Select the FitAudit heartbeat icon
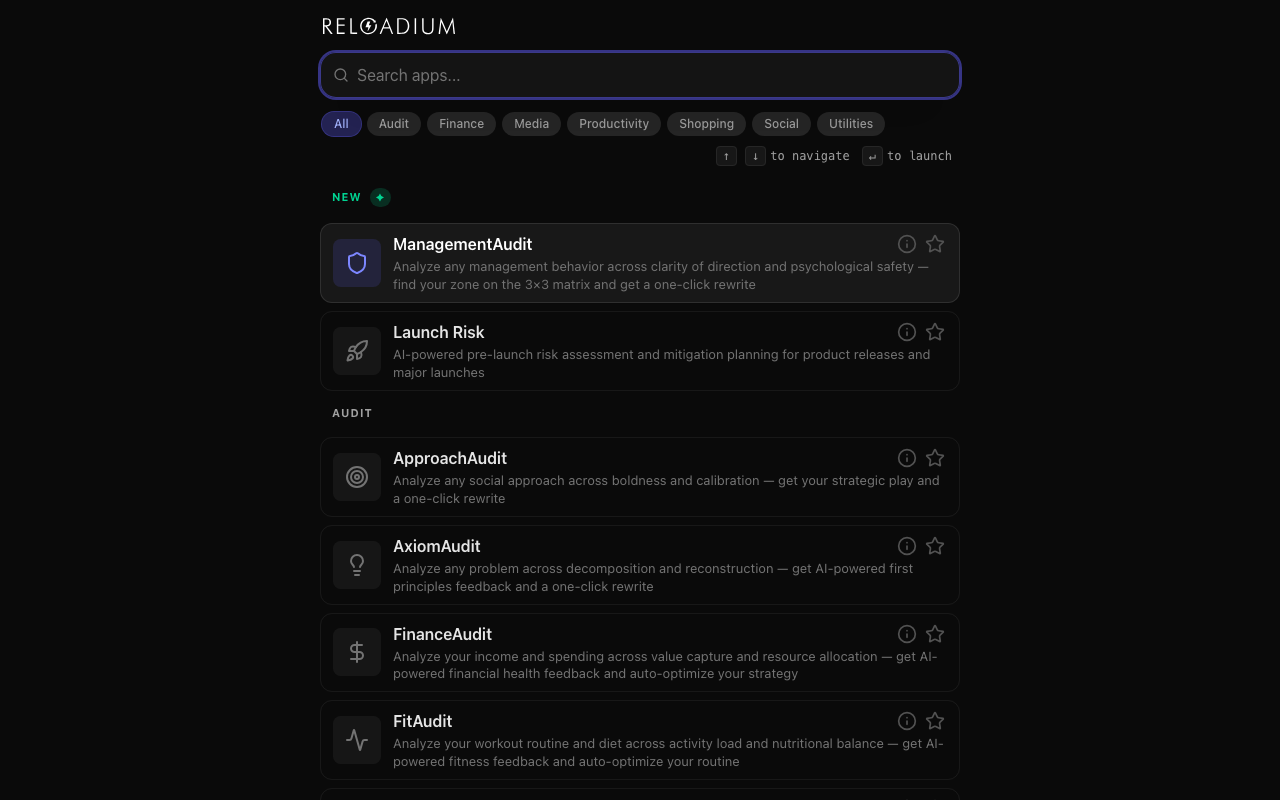The height and width of the screenshot is (800, 1280). tap(356, 739)
